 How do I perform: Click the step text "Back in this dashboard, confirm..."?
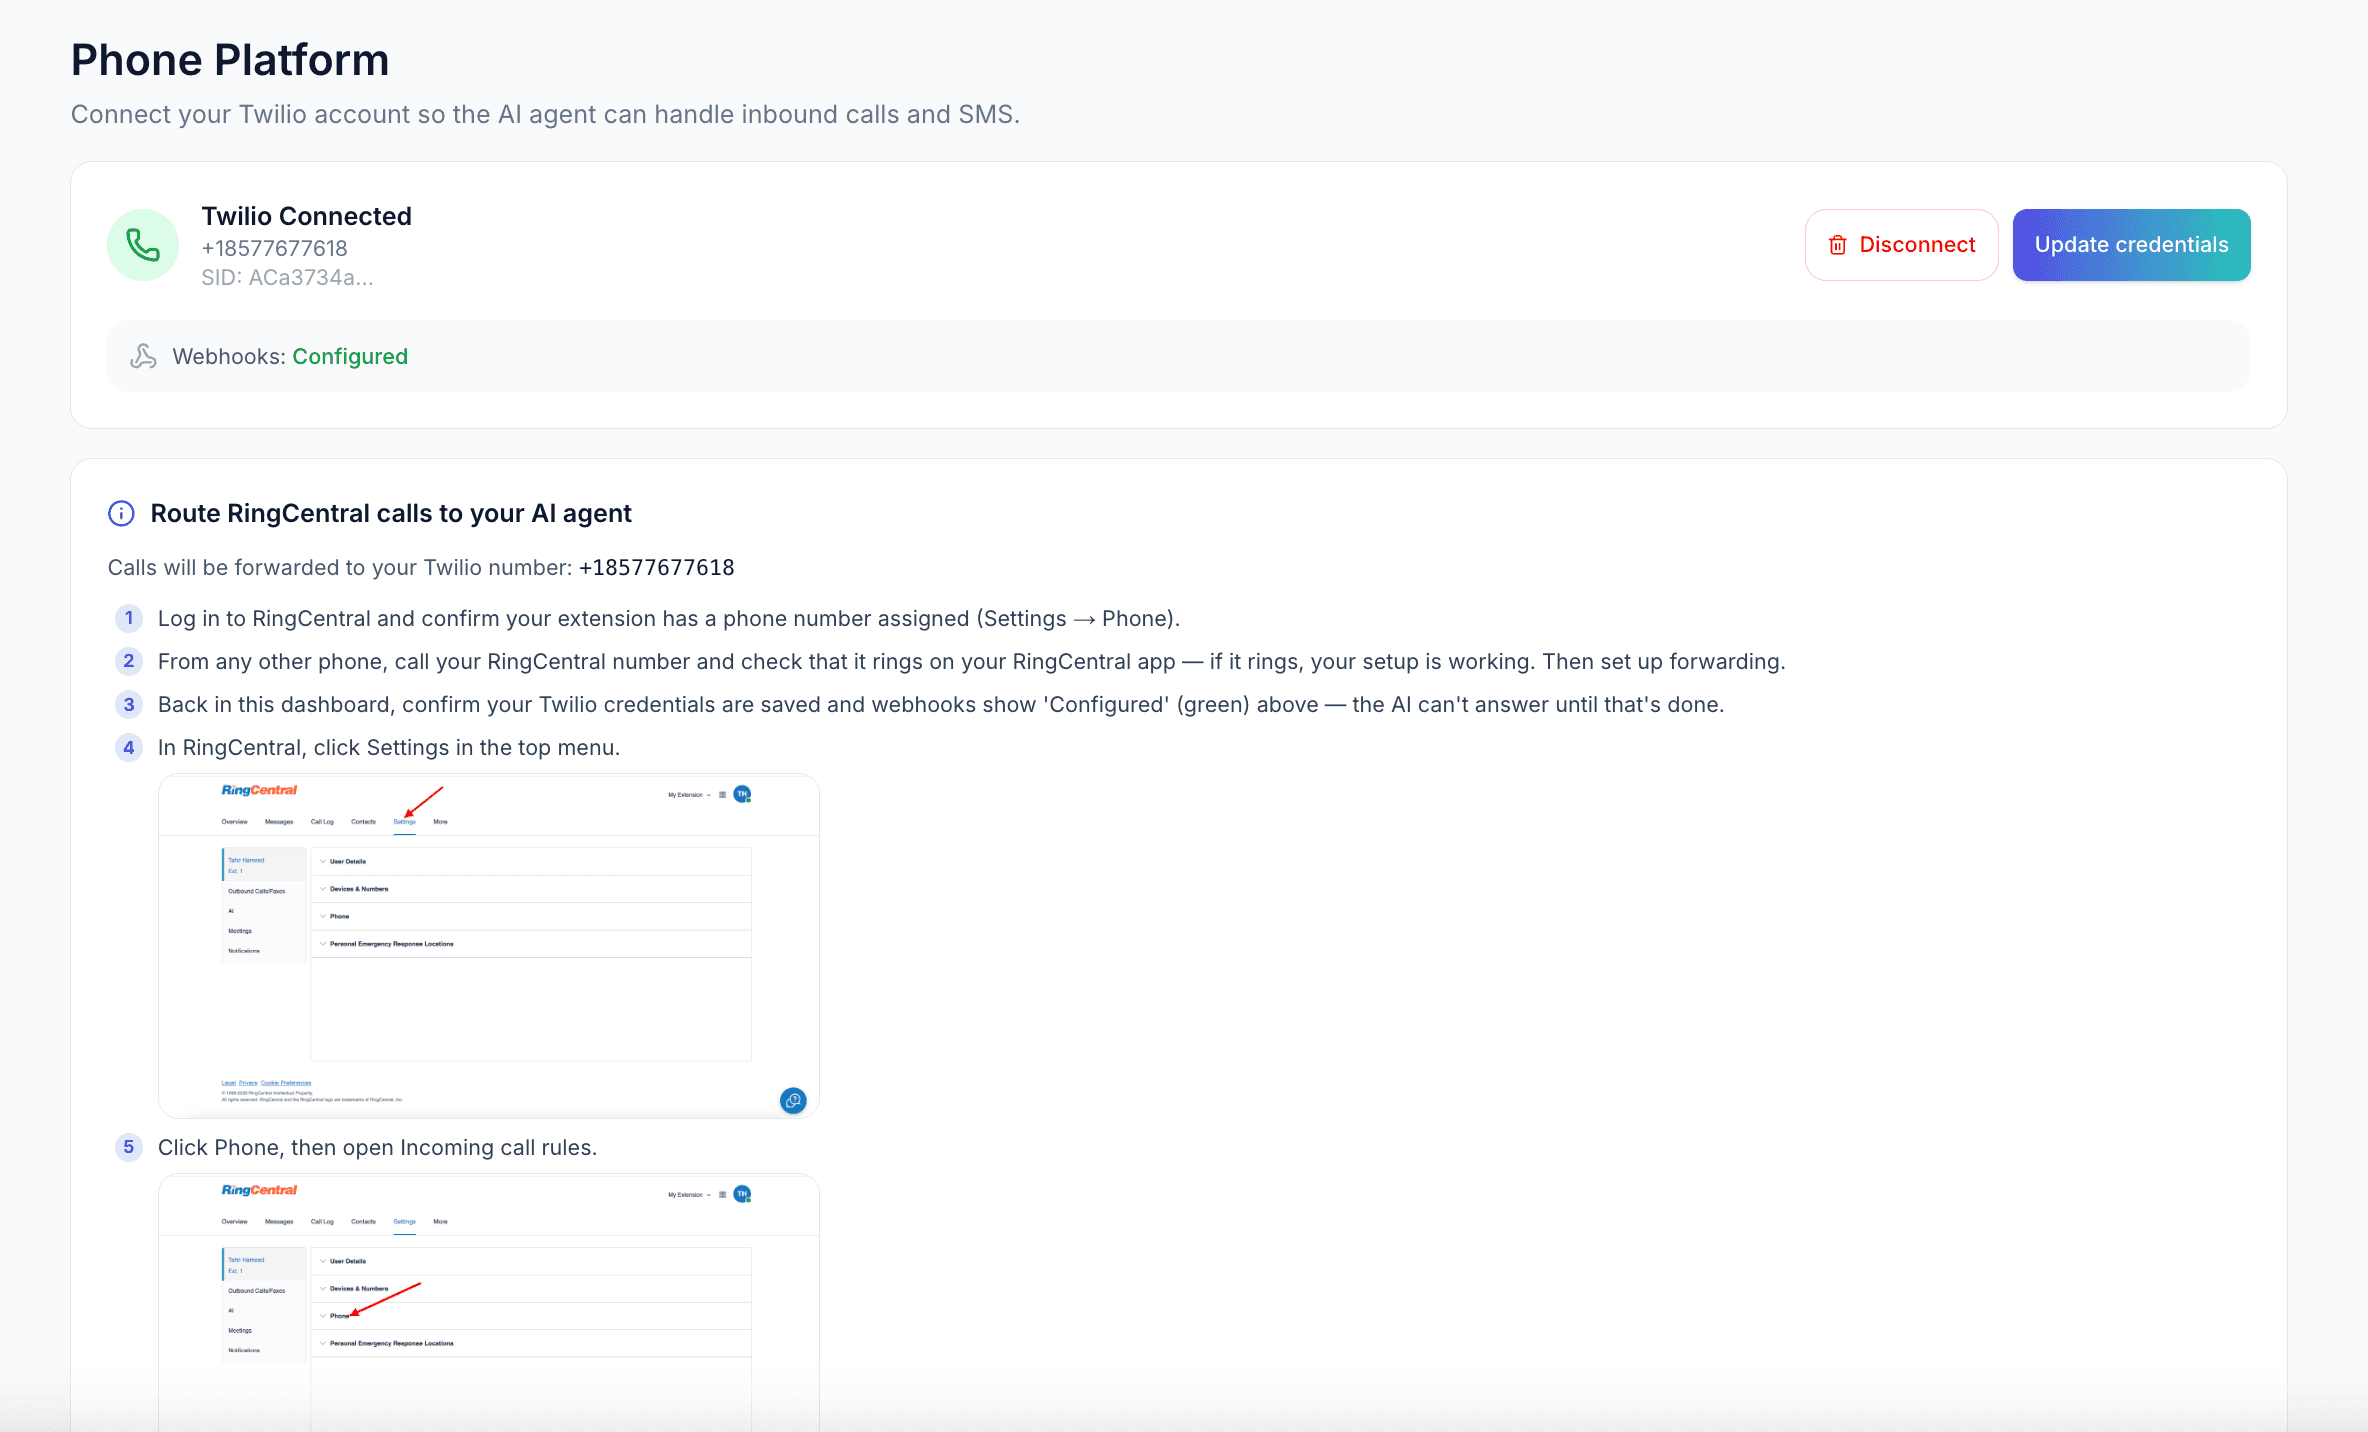941,704
